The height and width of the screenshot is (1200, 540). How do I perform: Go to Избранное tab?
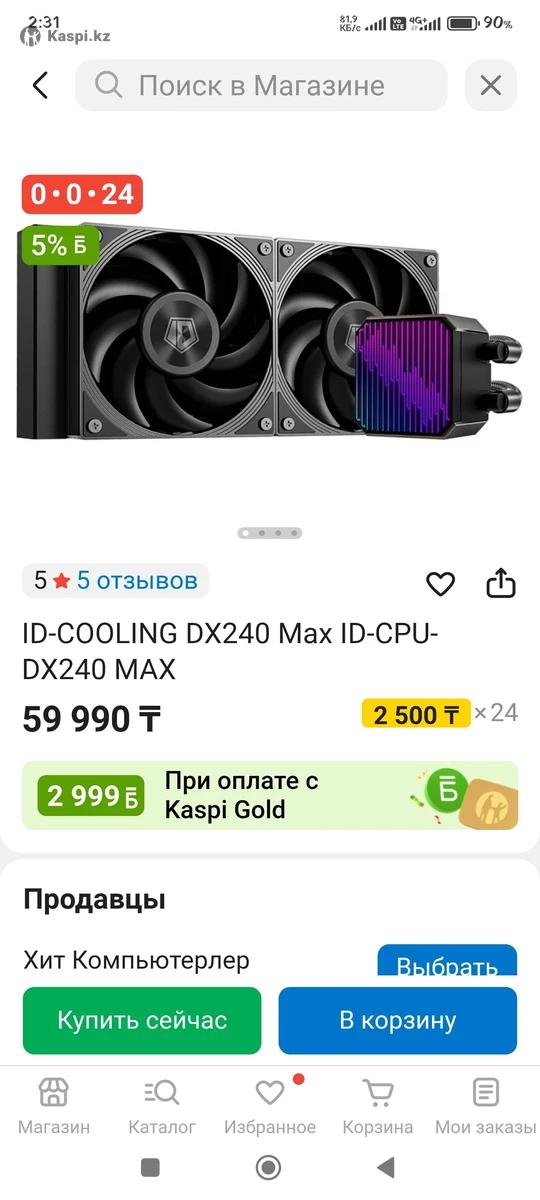270,1106
